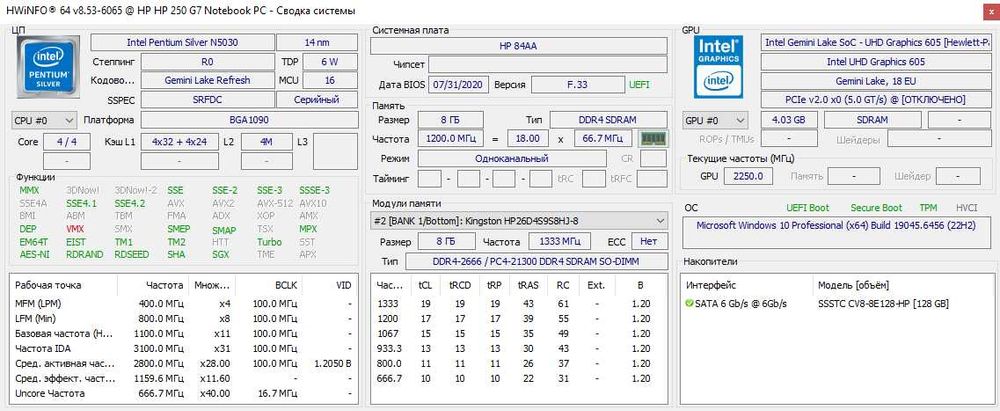Click the Gemini Lake Refresh codename field

tap(207, 80)
